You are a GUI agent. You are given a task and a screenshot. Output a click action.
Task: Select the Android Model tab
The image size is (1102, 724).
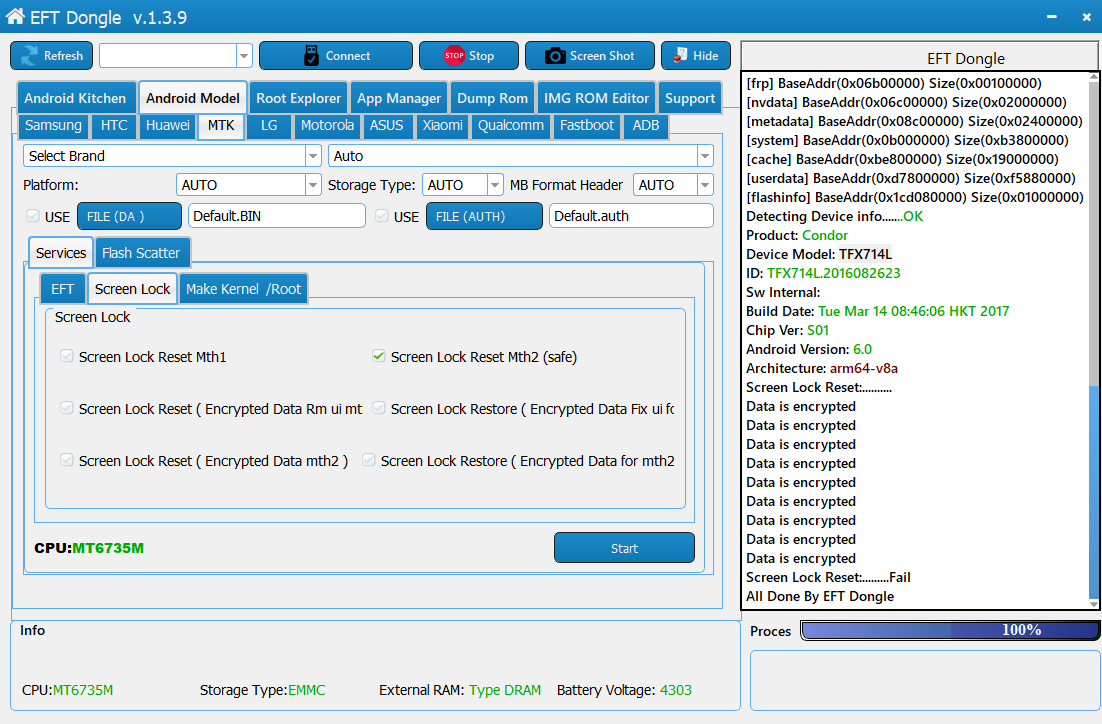(x=193, y=98)
